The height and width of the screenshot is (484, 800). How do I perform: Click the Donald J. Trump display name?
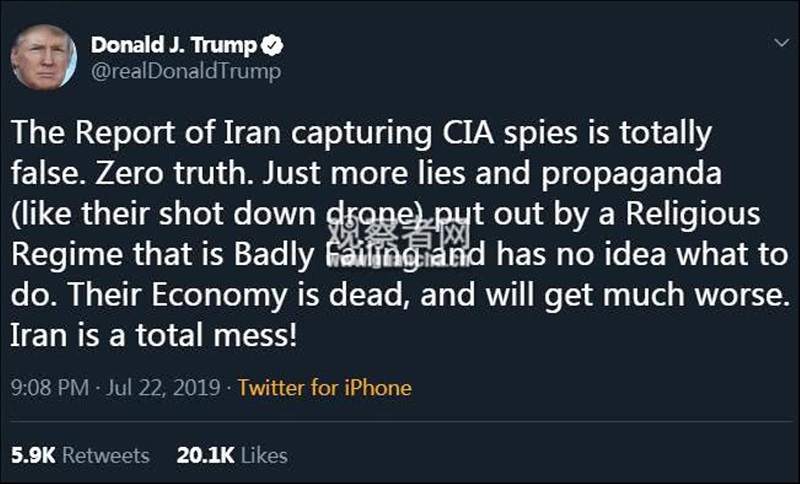coord(175,45)
